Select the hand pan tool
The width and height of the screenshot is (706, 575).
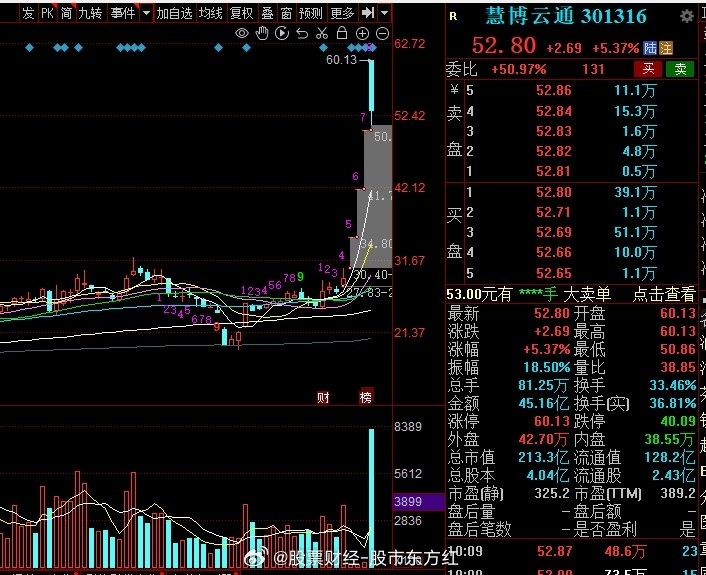(x=262, y=33)
